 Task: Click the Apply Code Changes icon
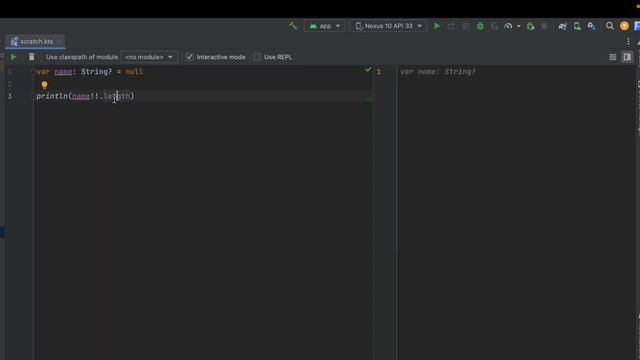[466, 26]
